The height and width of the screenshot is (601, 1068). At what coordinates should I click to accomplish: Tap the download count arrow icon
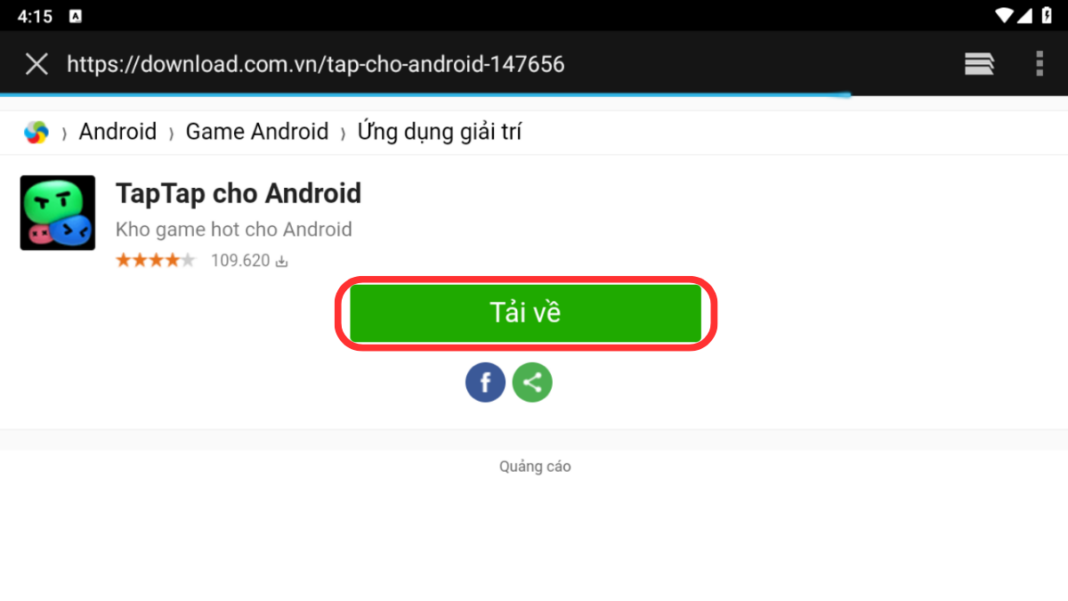pyautogui.click(x=282, y=261)
